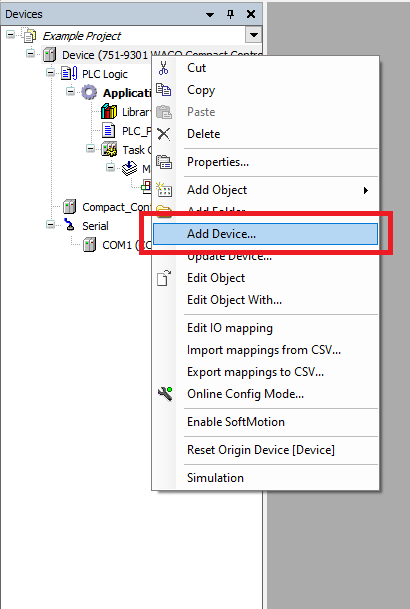Collapse the Example Project tree node
This screenshot has width=410, height=609.
(x=10, y=35)
